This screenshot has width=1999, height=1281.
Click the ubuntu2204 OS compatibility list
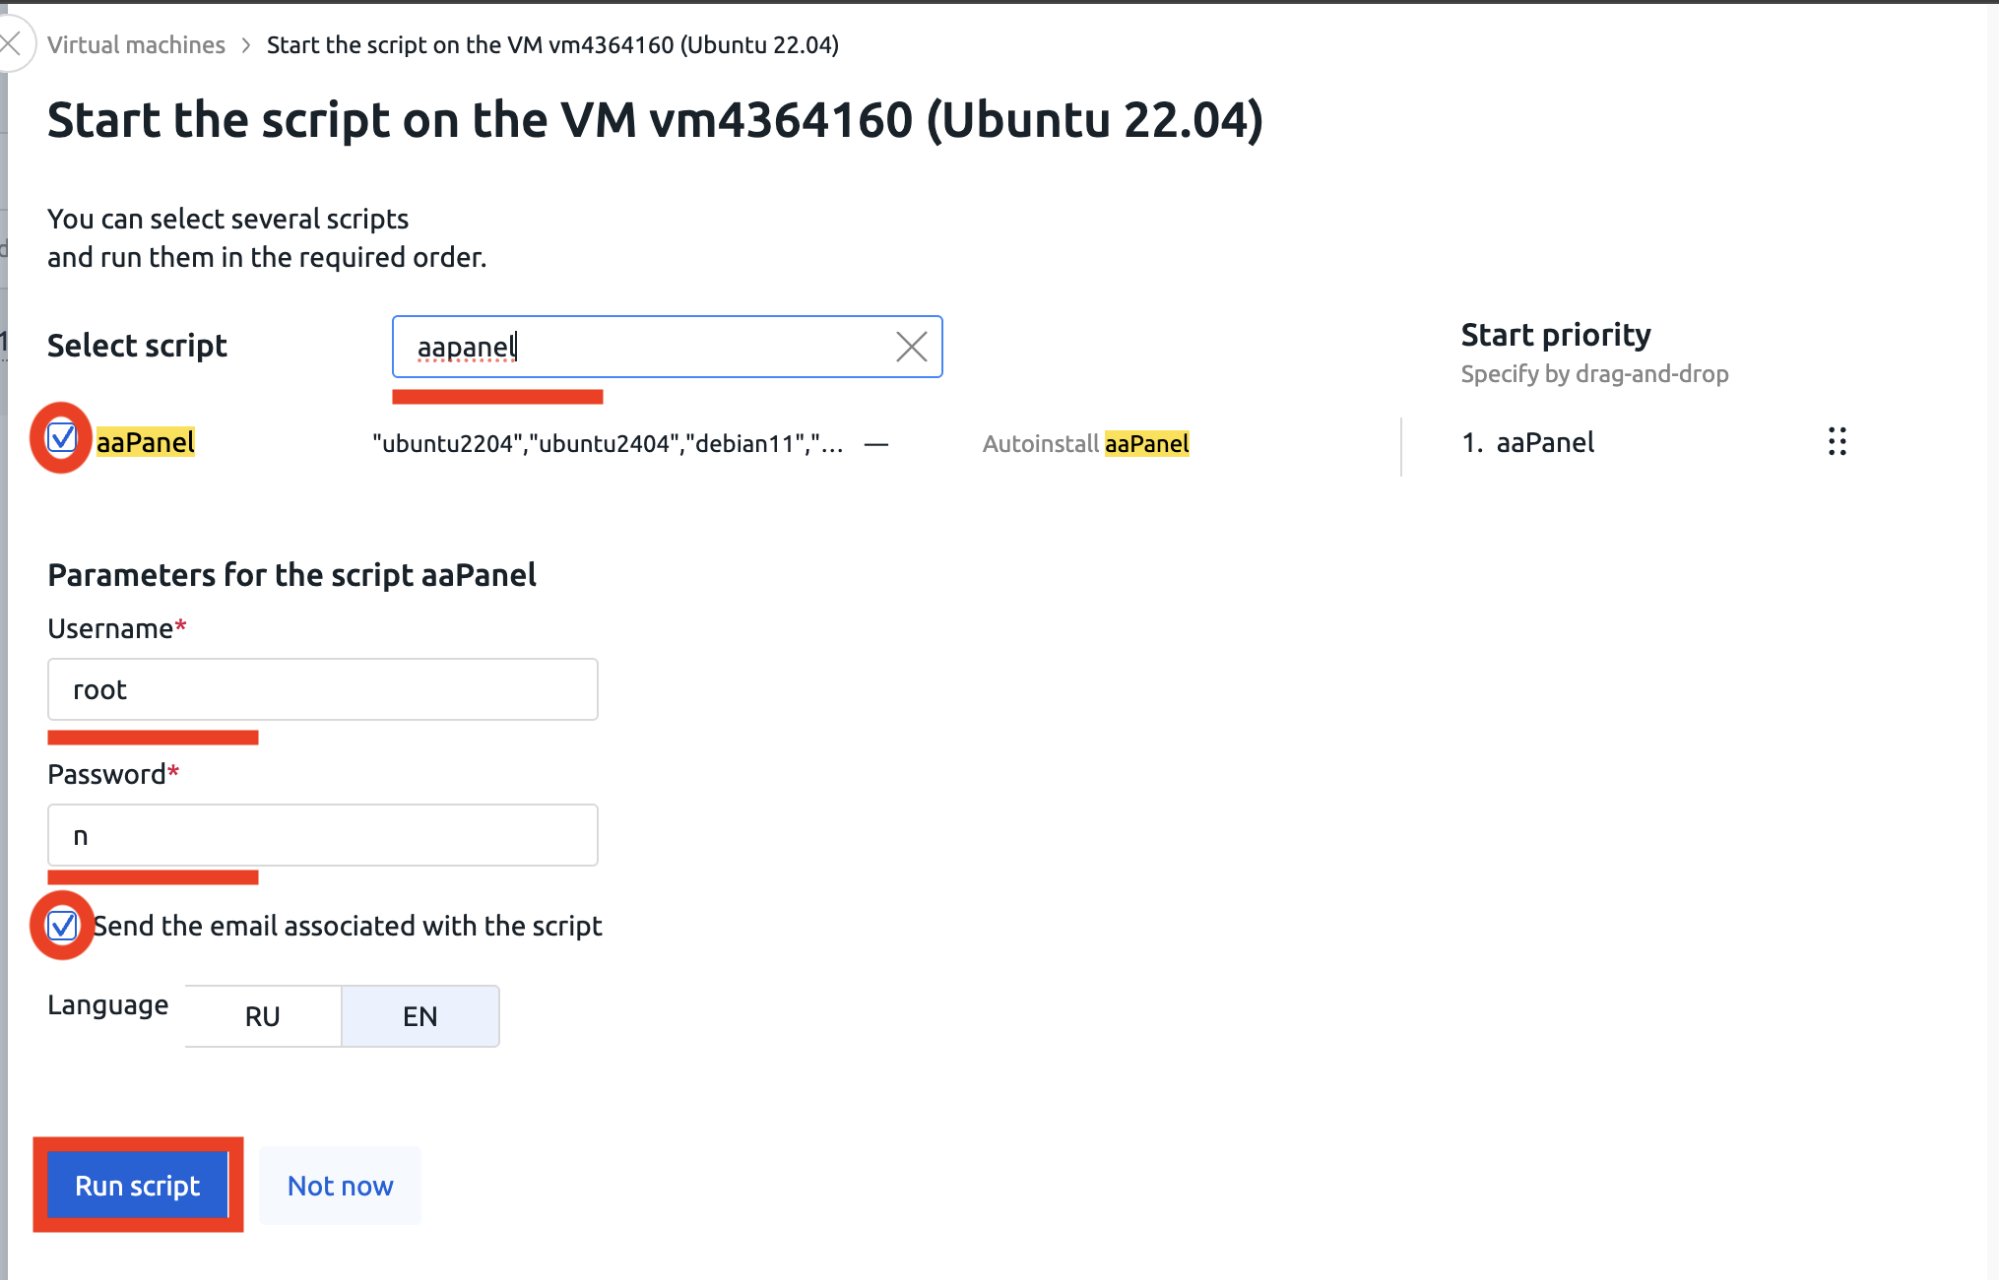(607, 443)
